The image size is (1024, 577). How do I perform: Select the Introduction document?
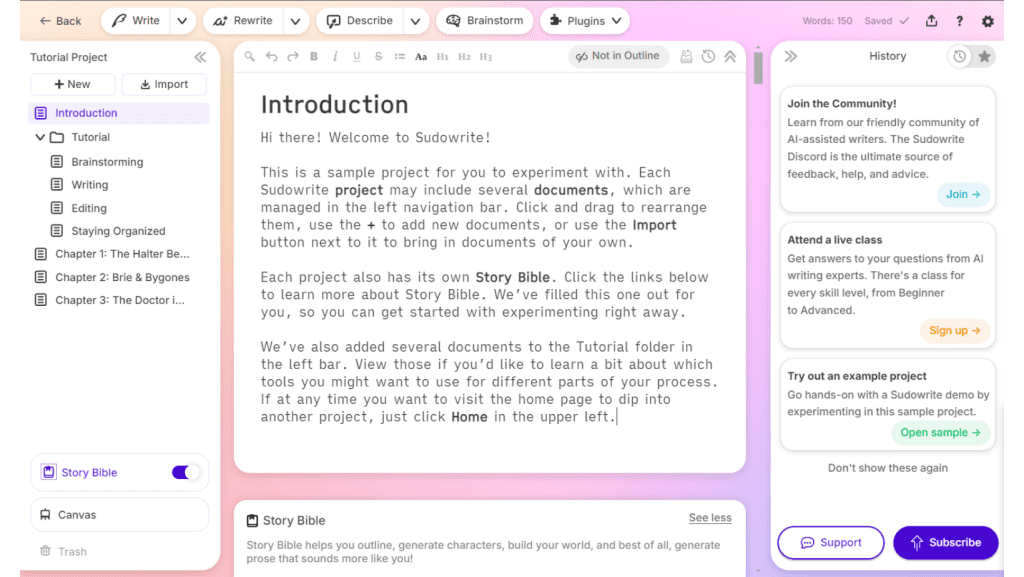(x=119, y=113)
